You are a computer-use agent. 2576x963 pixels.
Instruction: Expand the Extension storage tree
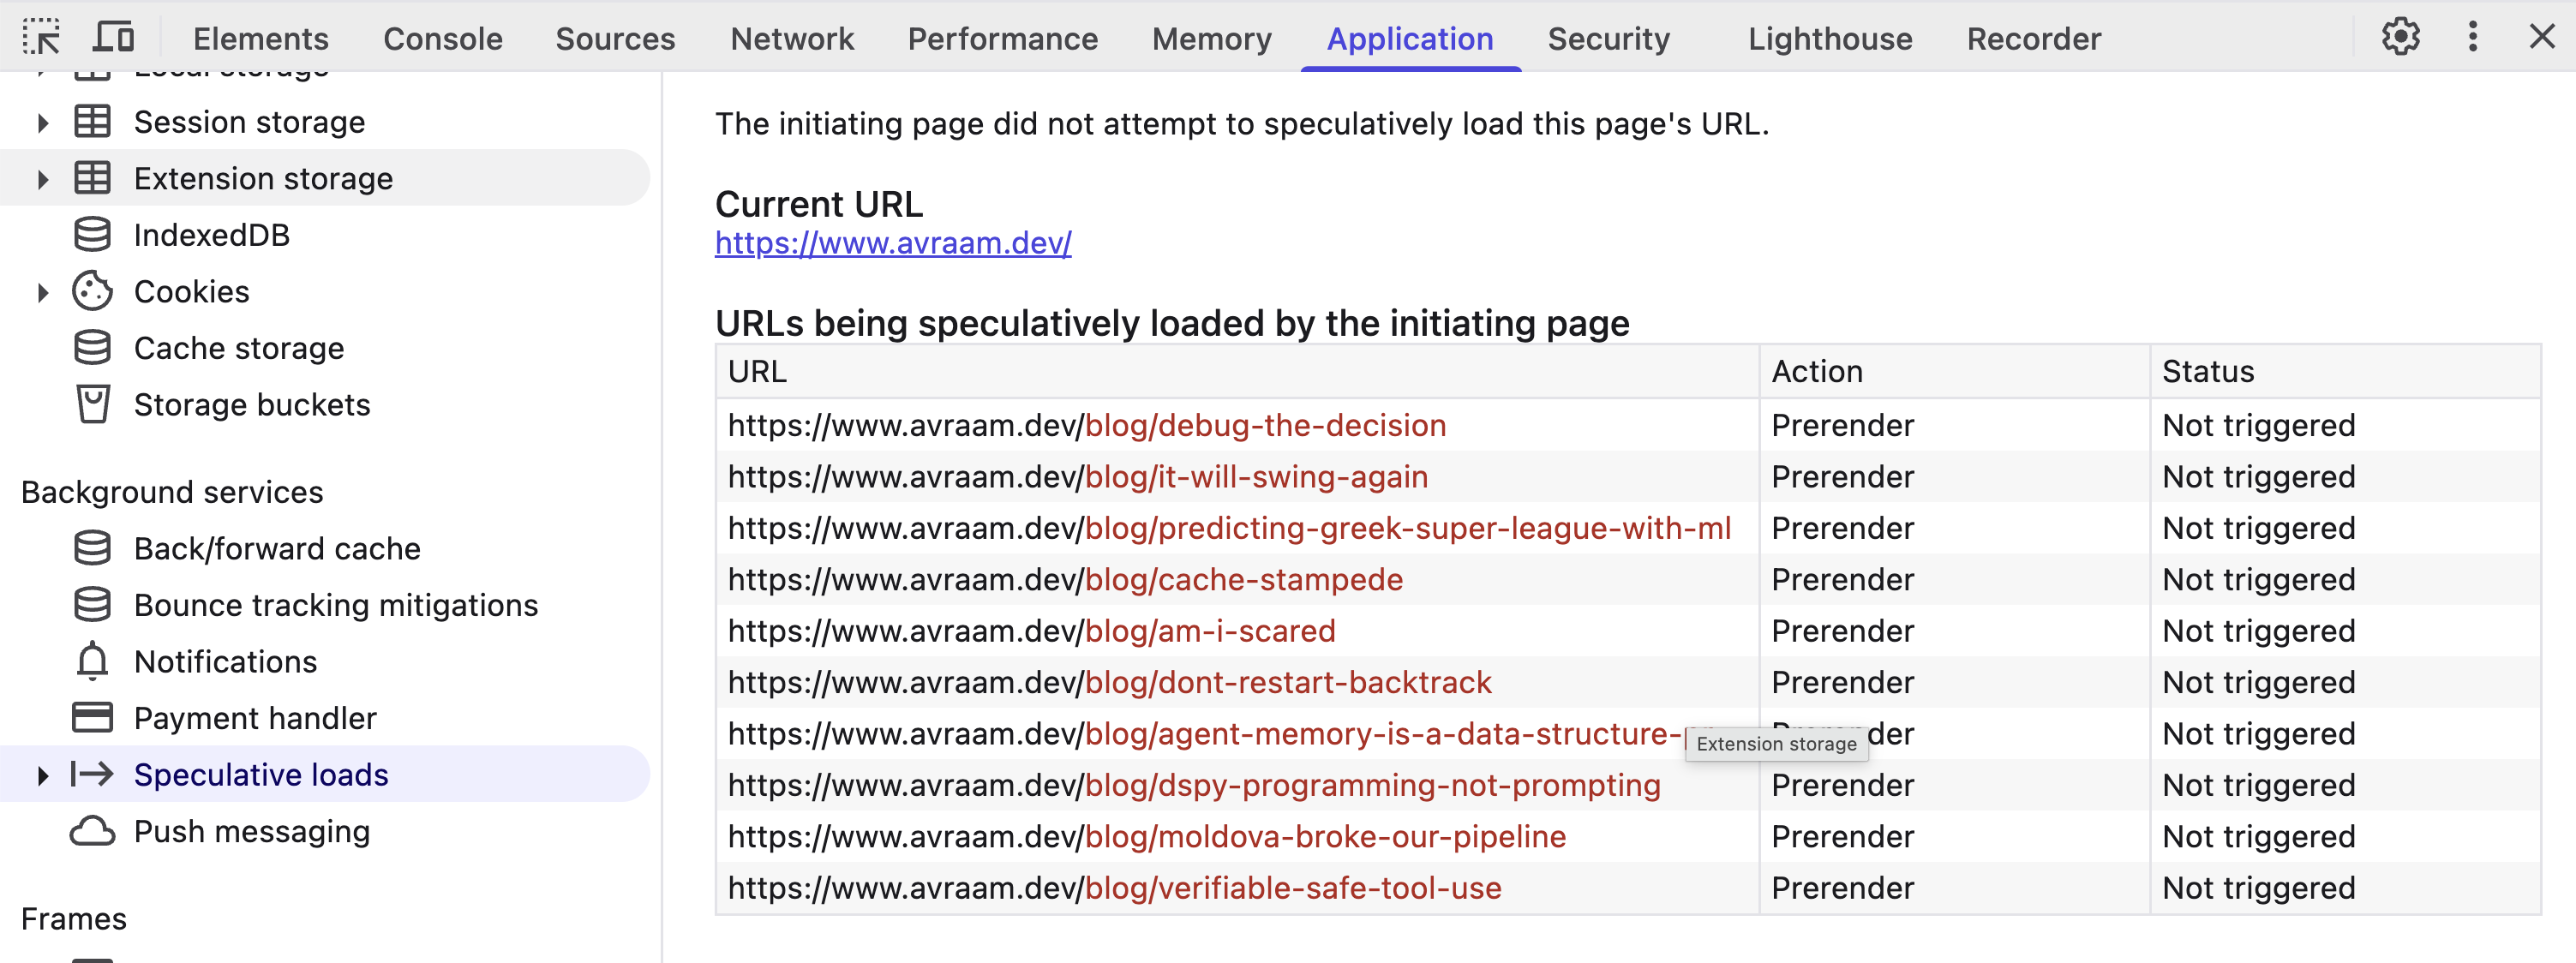[42, 178]
